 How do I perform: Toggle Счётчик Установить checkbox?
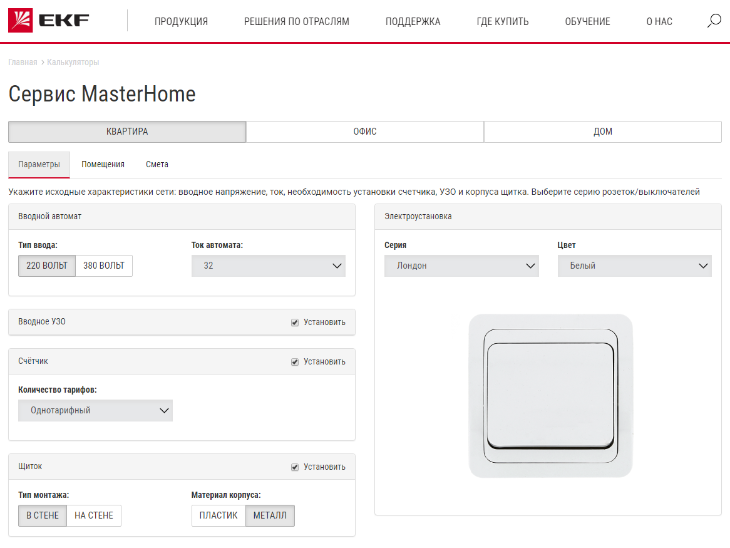click(295, 362)
